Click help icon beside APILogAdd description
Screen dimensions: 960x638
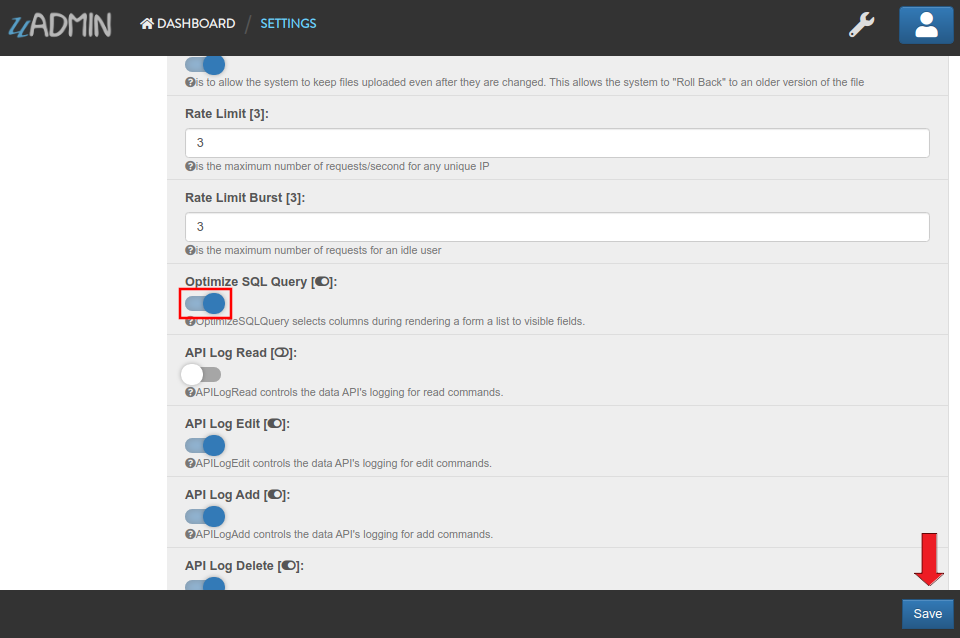tap(190, 534)
